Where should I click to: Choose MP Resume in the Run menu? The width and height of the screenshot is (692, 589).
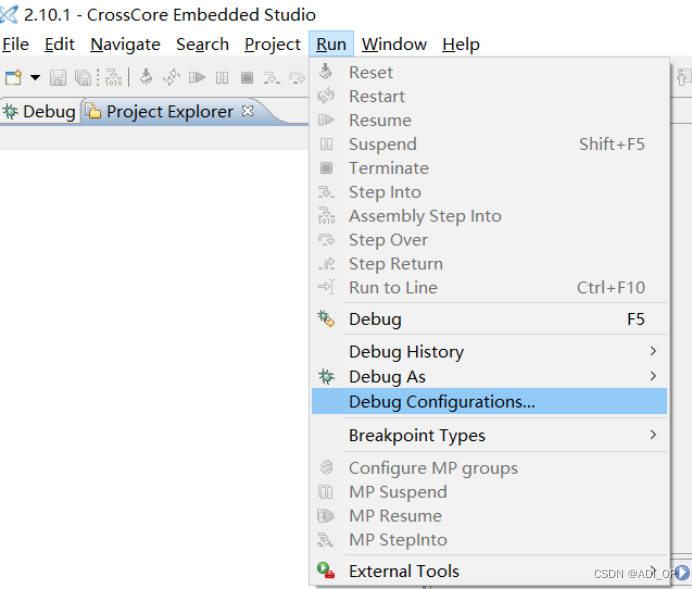pos(489,516)
